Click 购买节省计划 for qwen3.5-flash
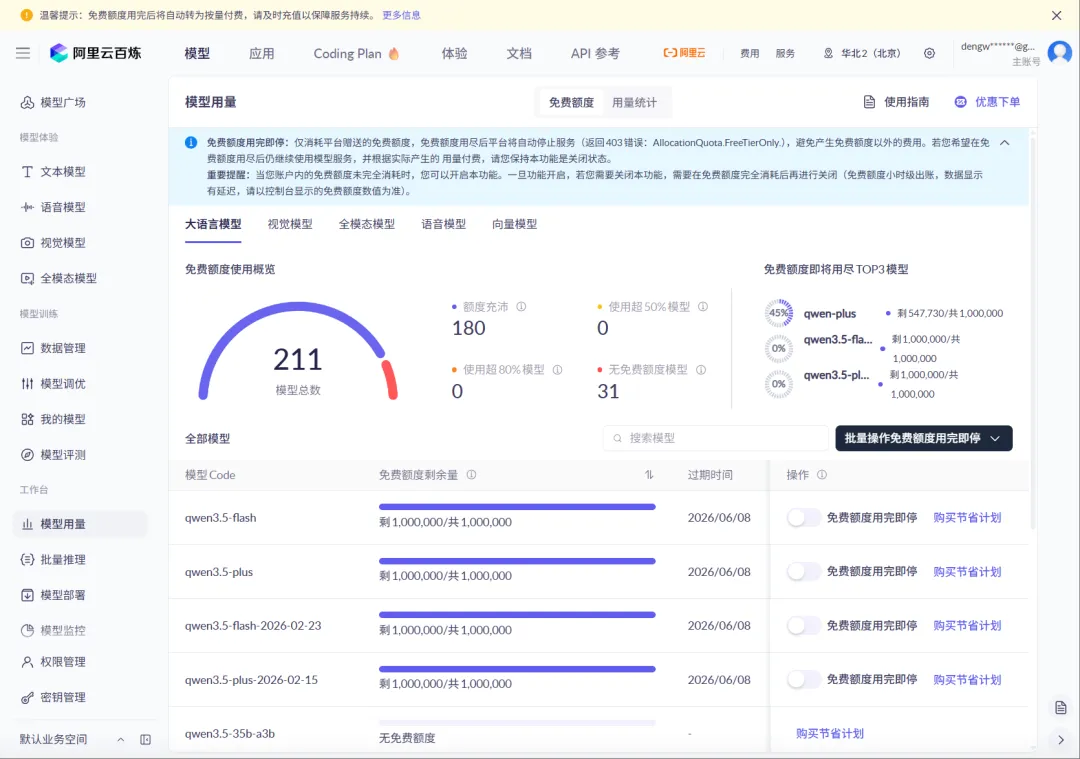This screenshot has height=759, width=1080. pyautogui.click(x=967, y=517)
